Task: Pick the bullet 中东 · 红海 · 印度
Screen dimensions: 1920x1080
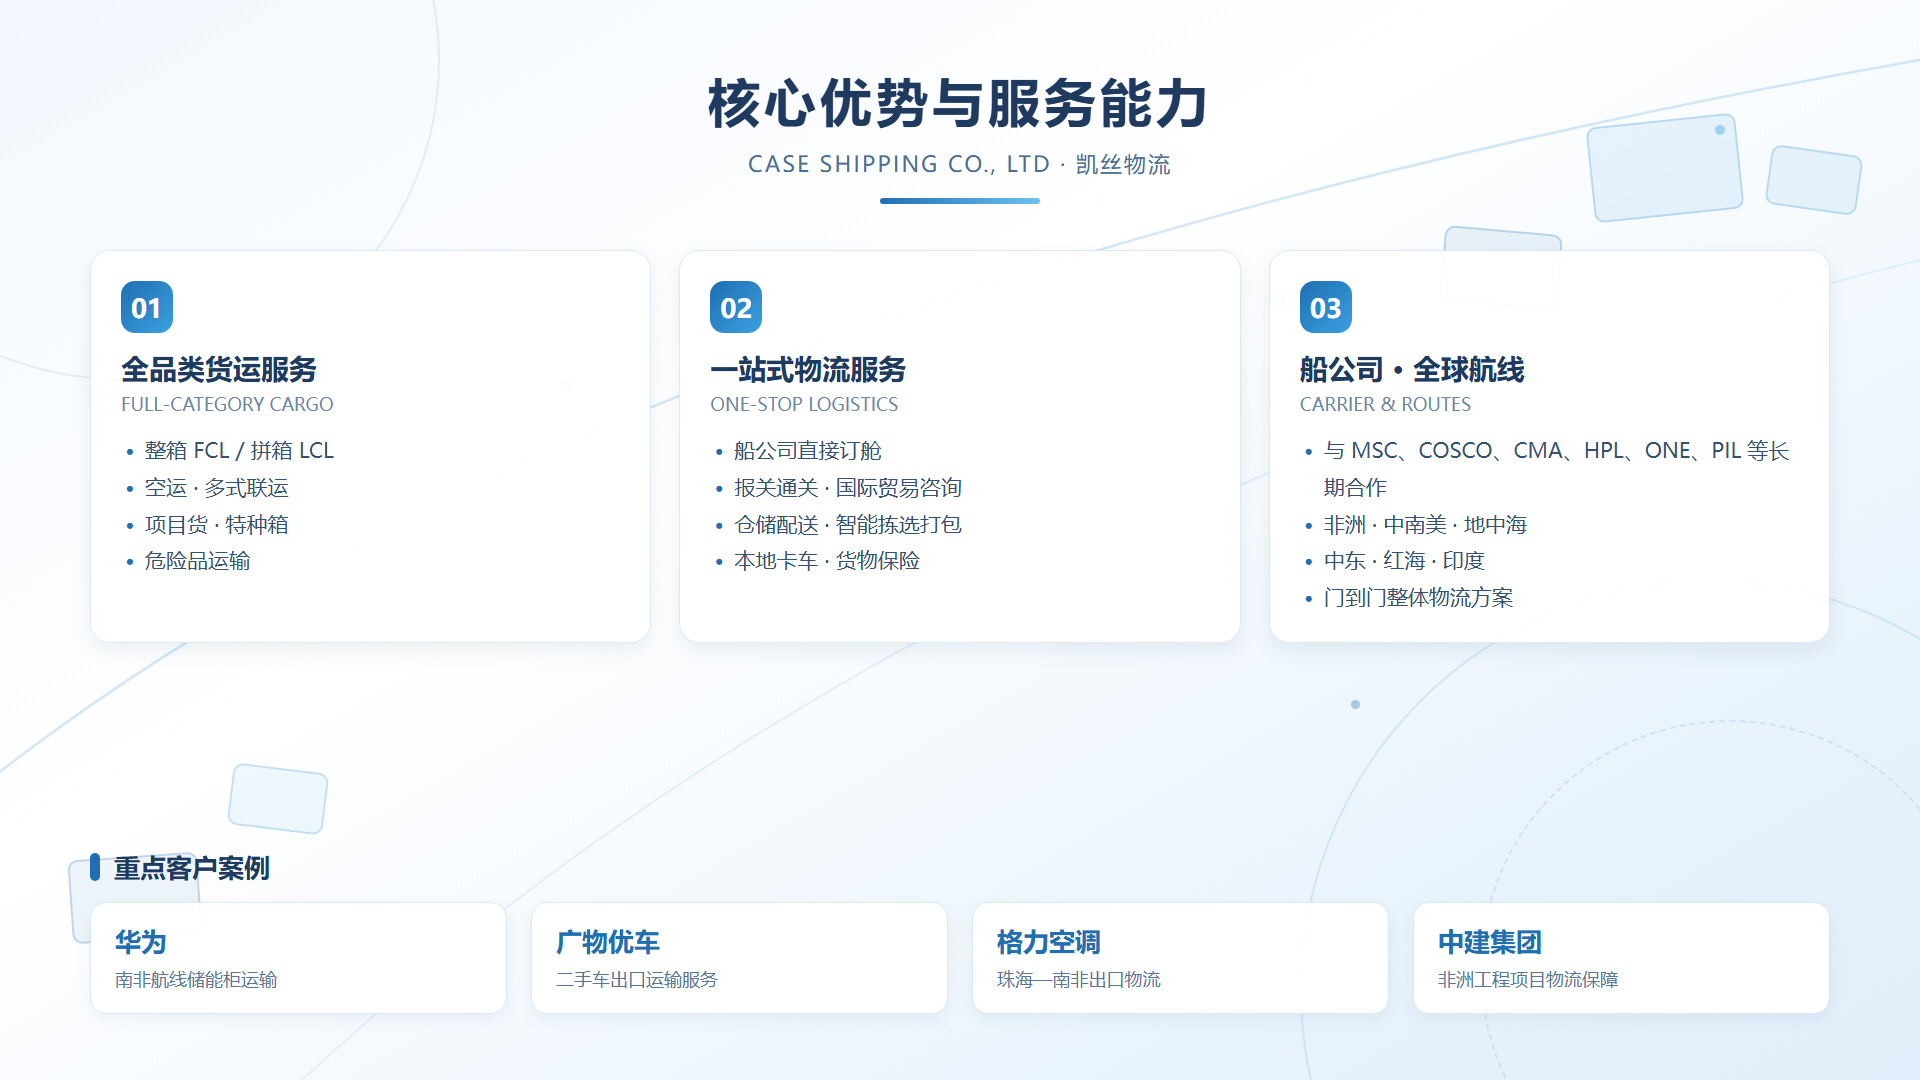Action: click(1404, 561)
